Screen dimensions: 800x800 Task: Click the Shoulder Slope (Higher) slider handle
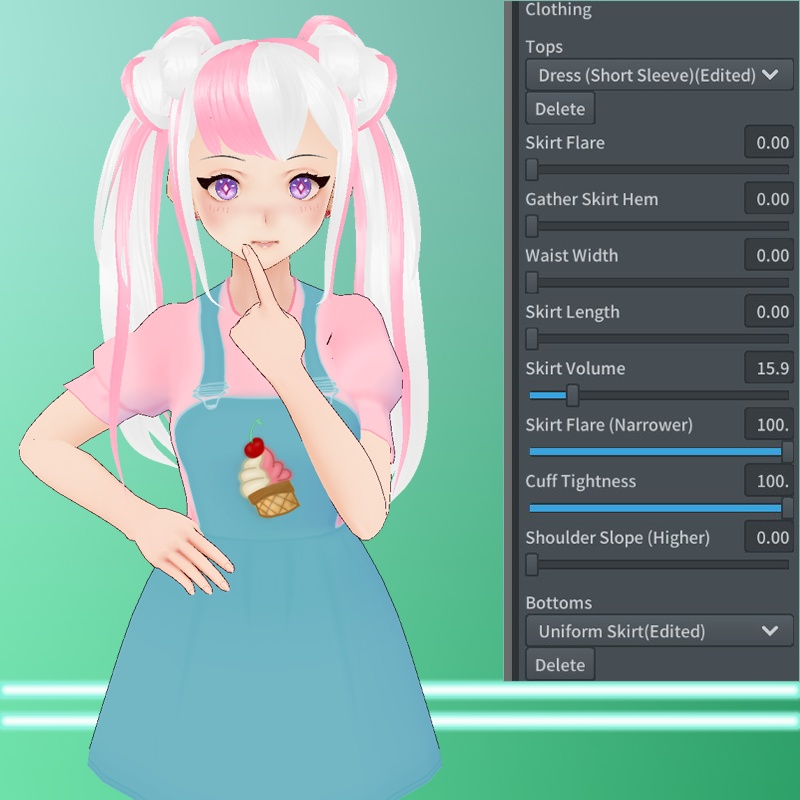coord(534,565)
